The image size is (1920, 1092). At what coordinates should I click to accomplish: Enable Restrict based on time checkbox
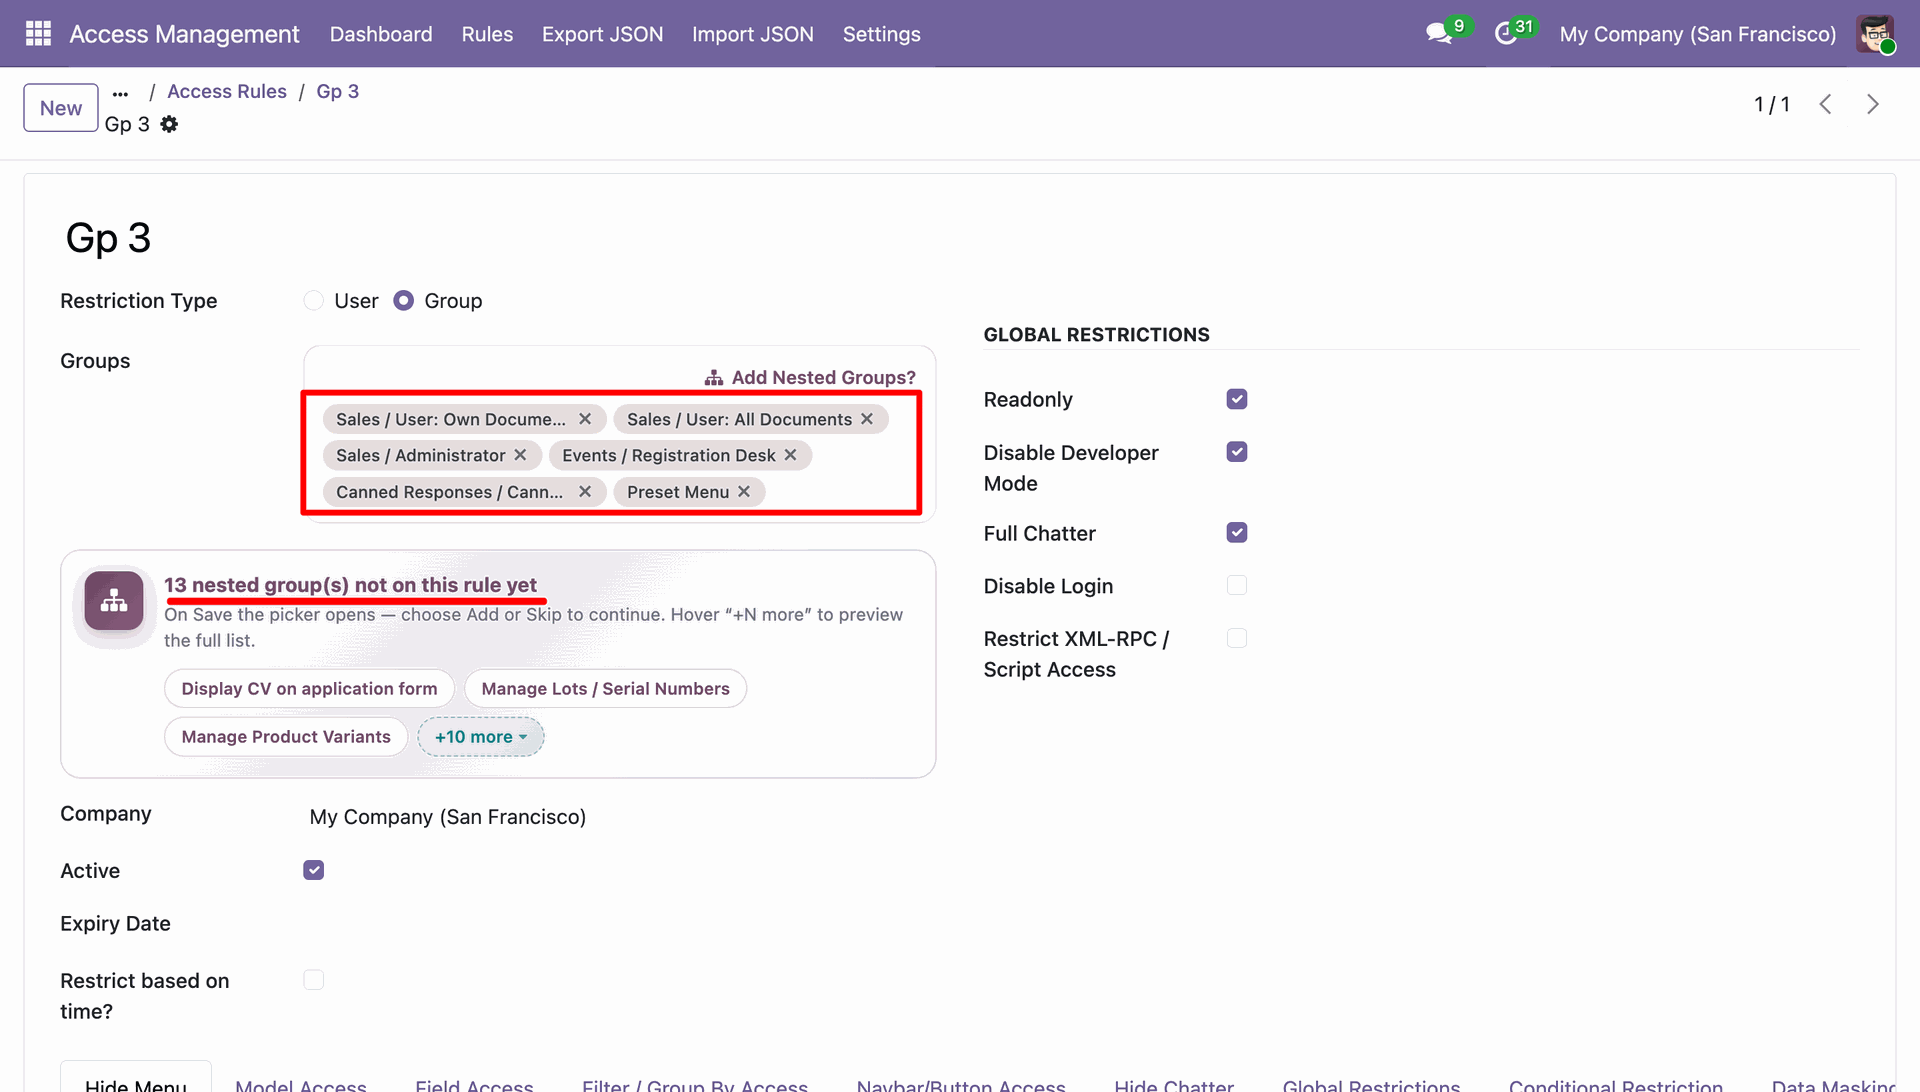[x=314, y=980]
